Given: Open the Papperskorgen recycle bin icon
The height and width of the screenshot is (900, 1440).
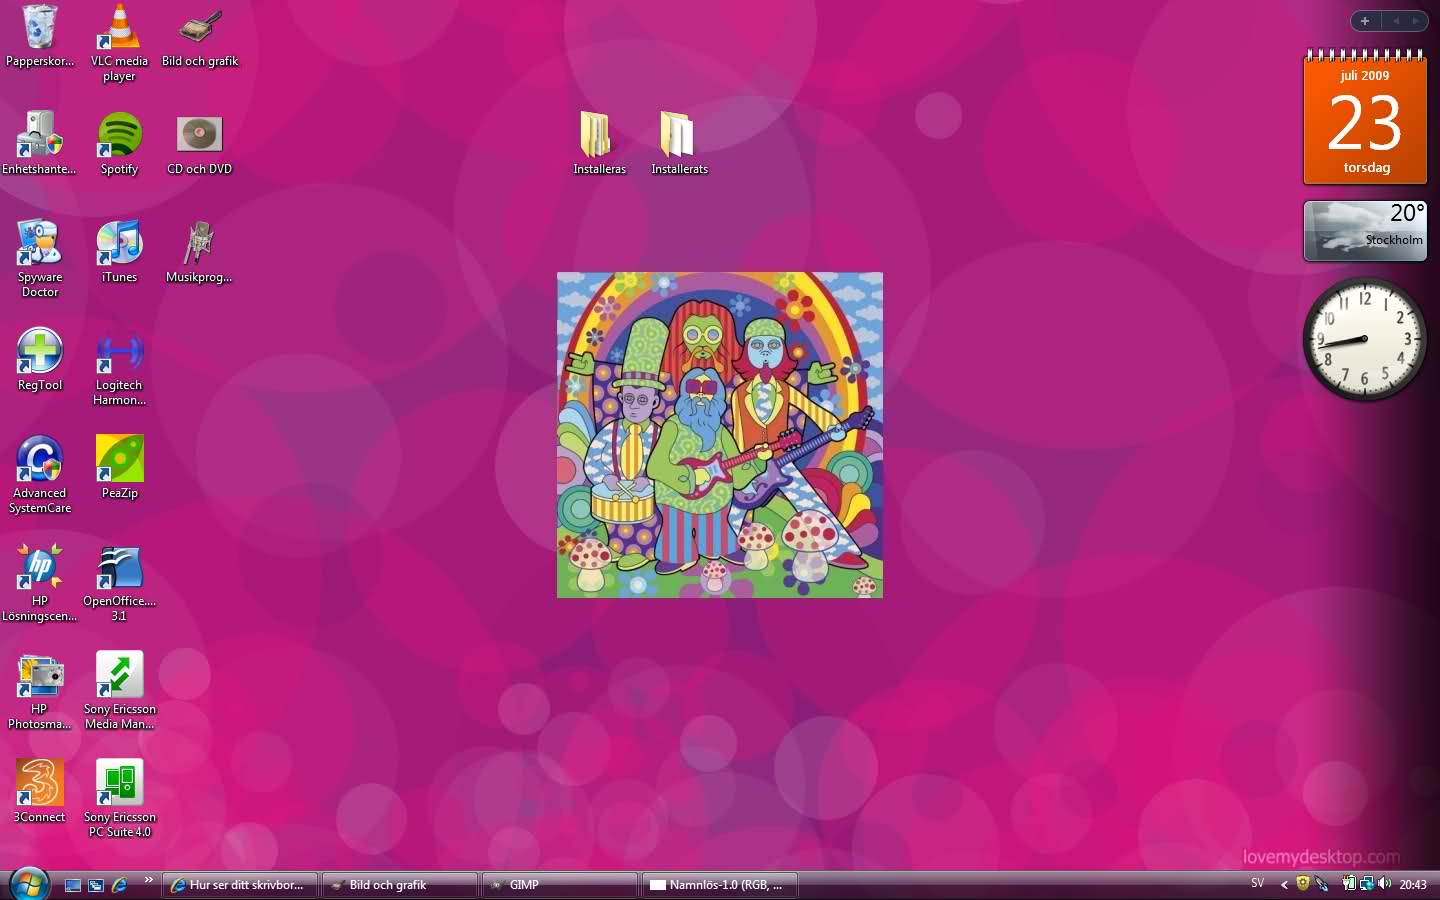Looking at the screenshot, I should (x=40, y=36).
